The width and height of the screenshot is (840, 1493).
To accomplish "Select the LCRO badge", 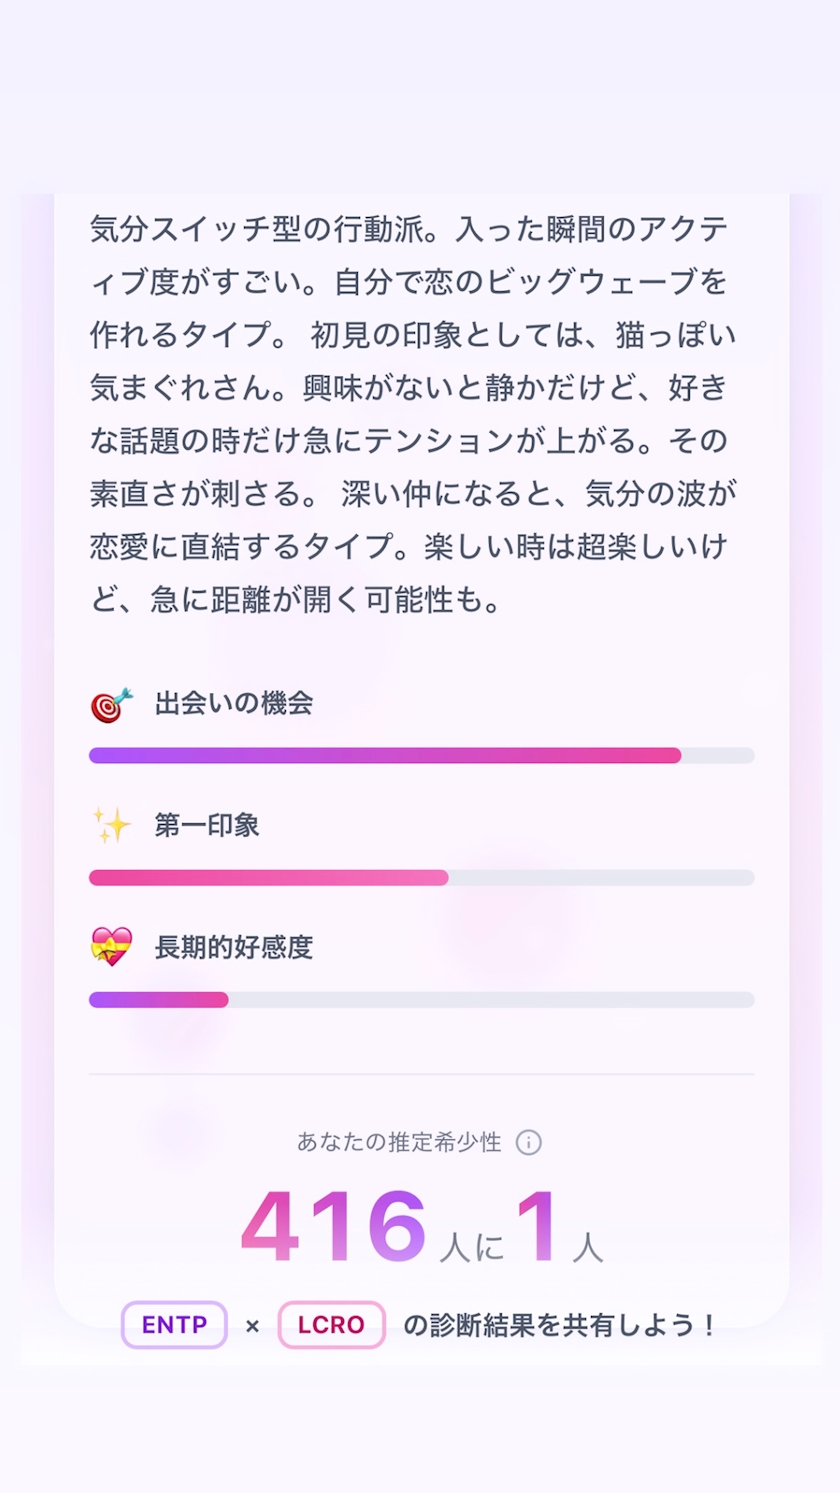I will point(331,1325).
